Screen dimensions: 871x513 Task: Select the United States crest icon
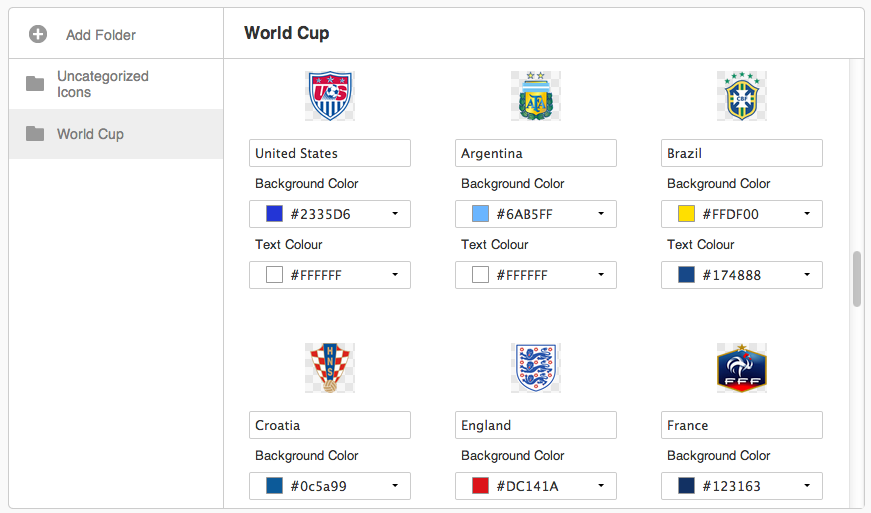330,95
